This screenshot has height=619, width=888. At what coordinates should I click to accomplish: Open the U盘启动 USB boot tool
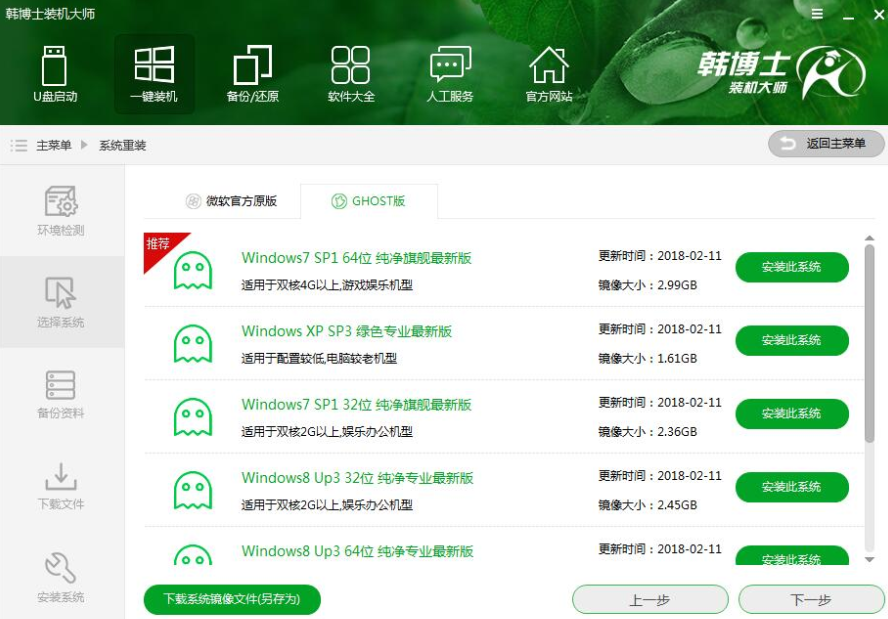tap(55, 74)
